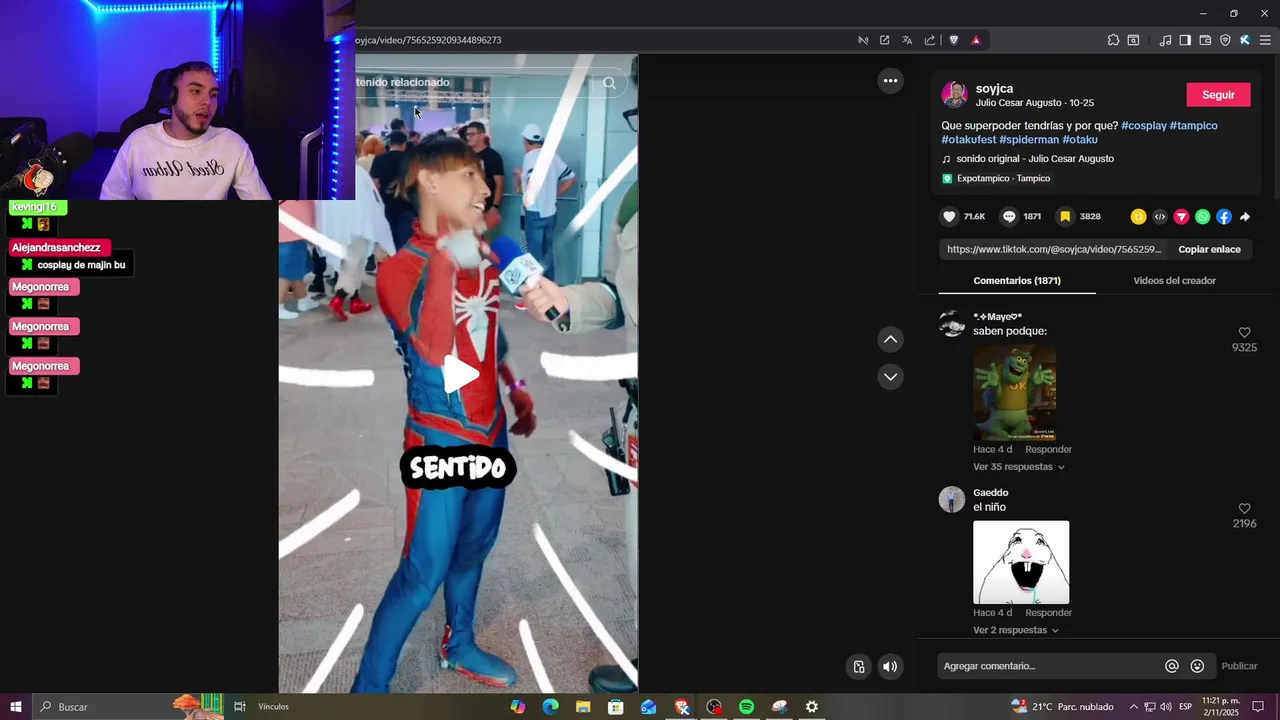Open the Brave Shields lion icon
Image resolution: width=1280 pixels, height=720 pixels.
pos(953,40)
